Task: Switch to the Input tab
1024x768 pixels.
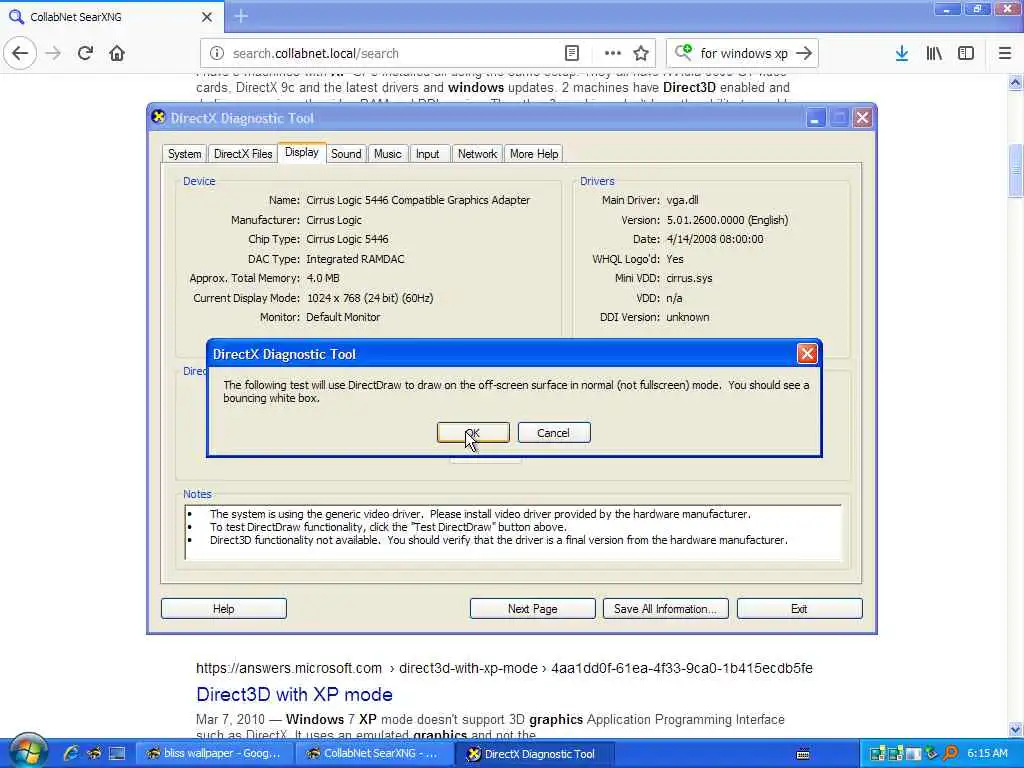Action: pyautogui.click(x=428, y=153)
